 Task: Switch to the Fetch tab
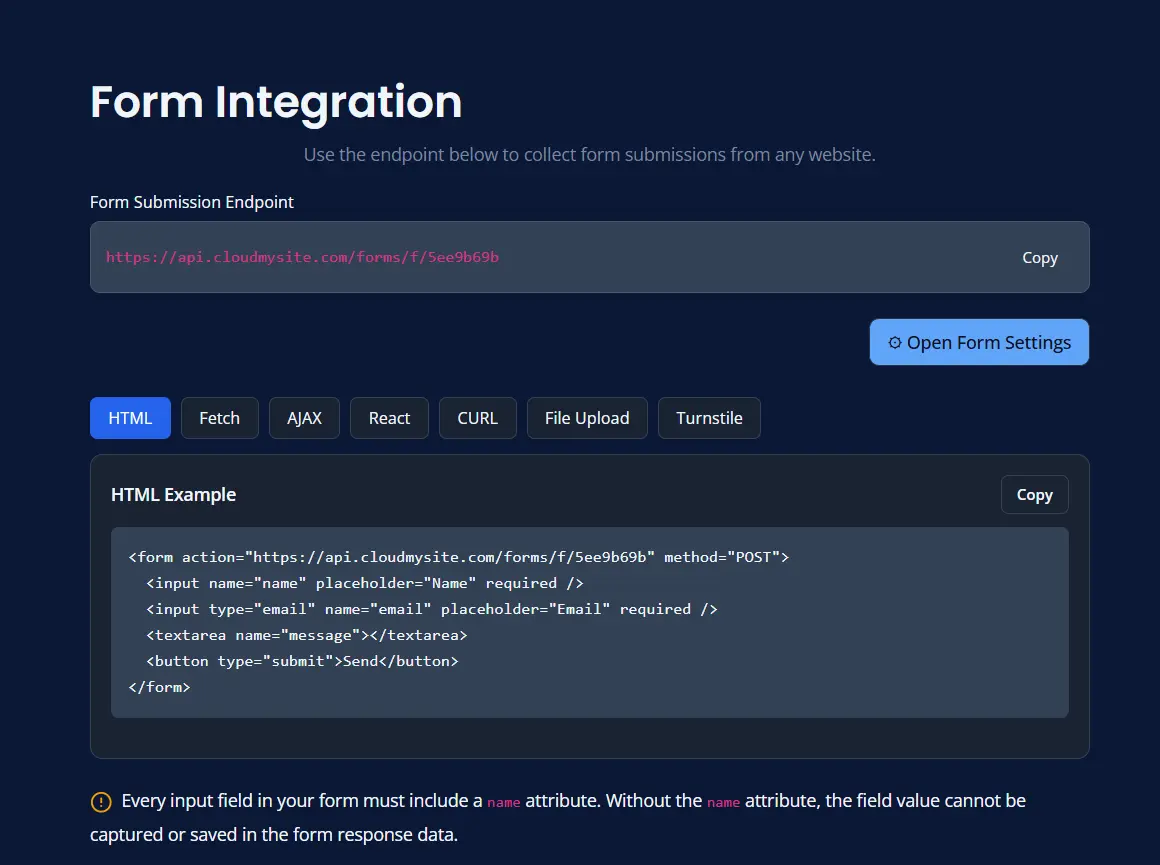tap(219, 418)
